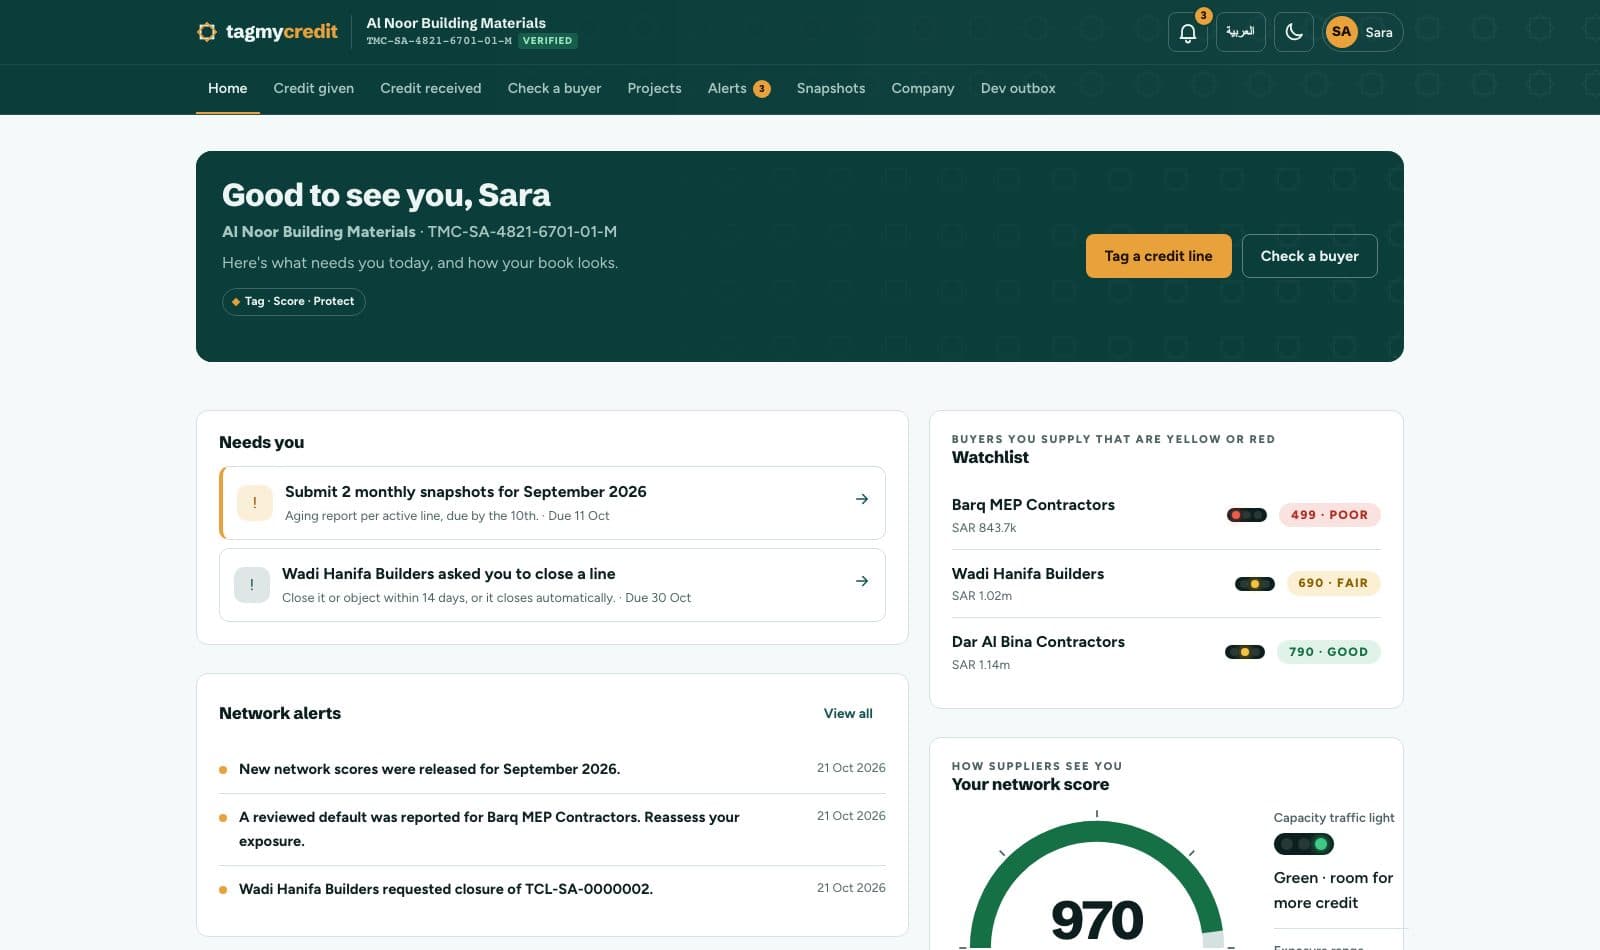Open the Company tab
The width and height of the screenshot is (1600, 950).
coord(923,88)
